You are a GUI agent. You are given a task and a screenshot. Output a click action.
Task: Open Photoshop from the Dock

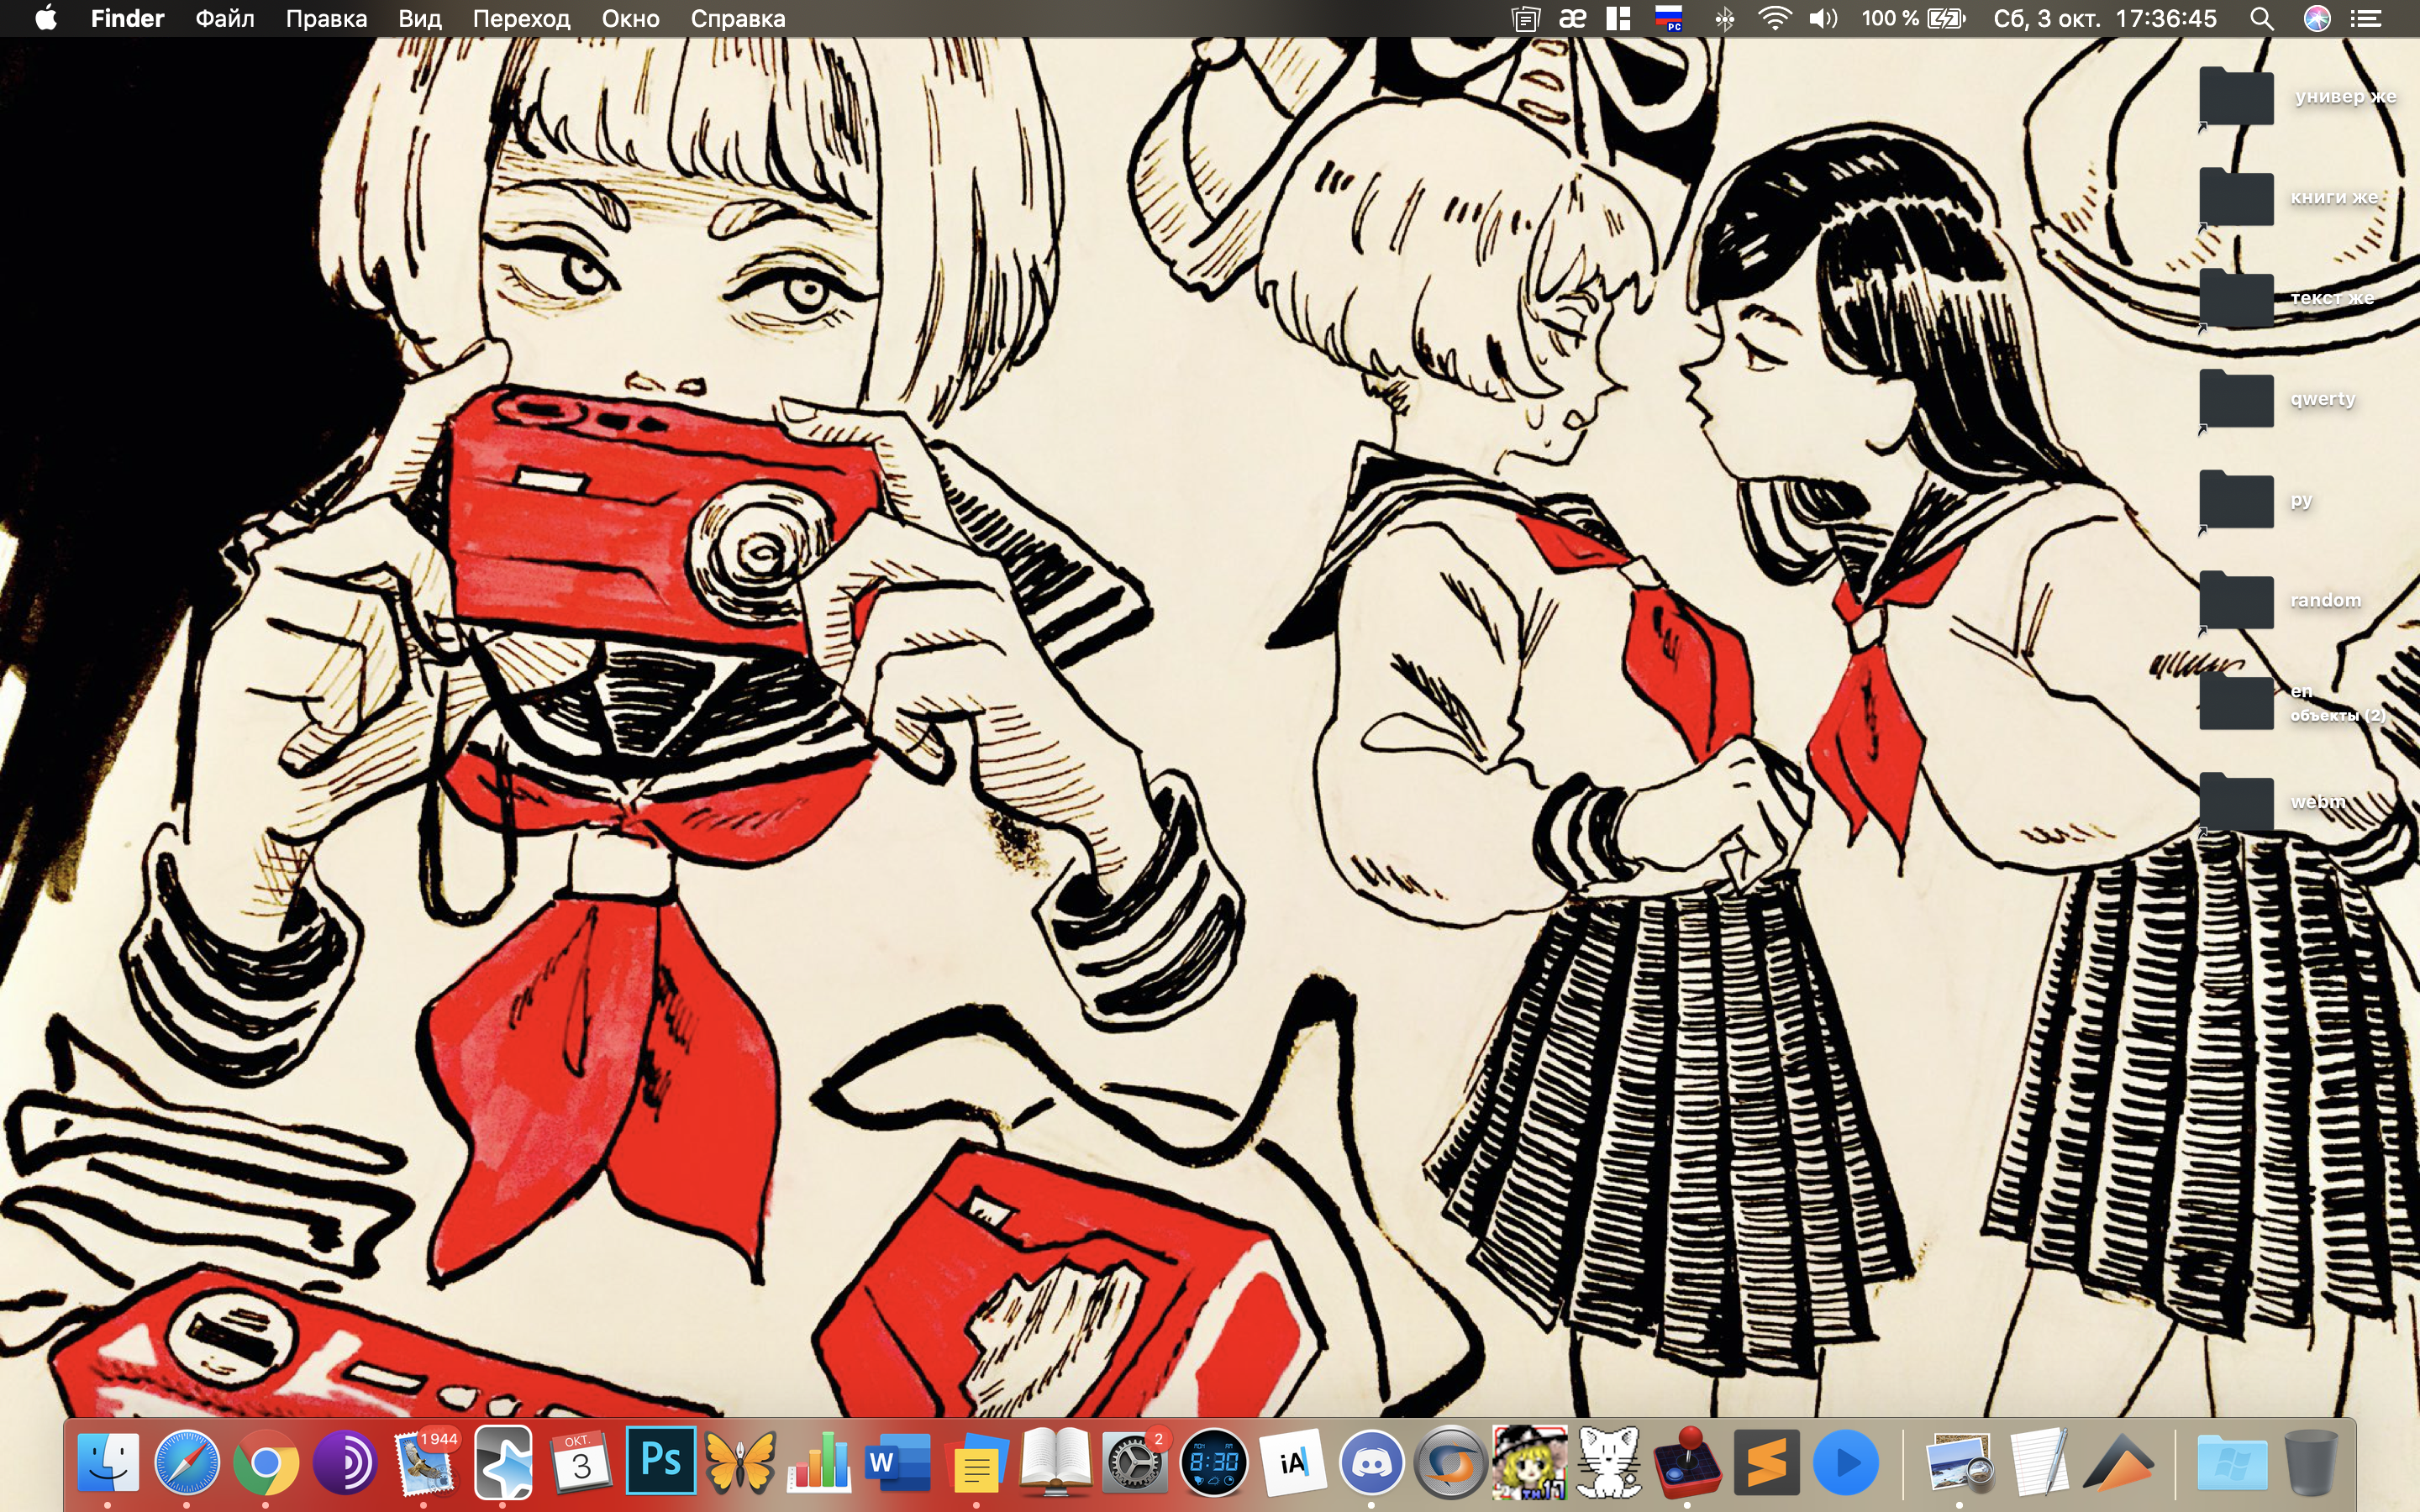point(660,1462)
